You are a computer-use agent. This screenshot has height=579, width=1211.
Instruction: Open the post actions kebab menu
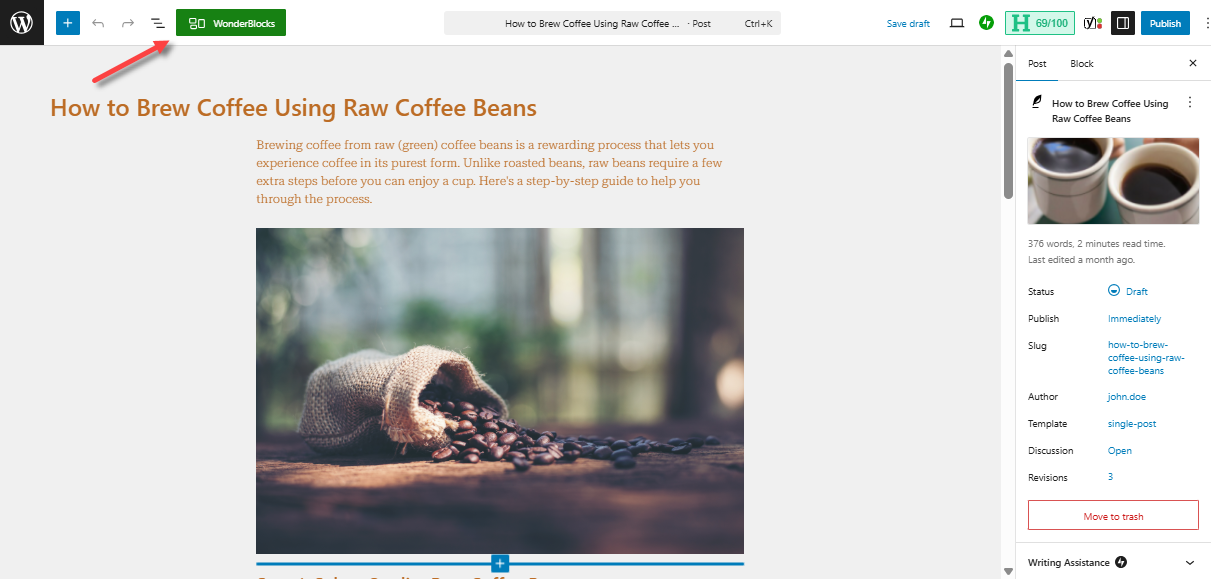(1189, 102)
